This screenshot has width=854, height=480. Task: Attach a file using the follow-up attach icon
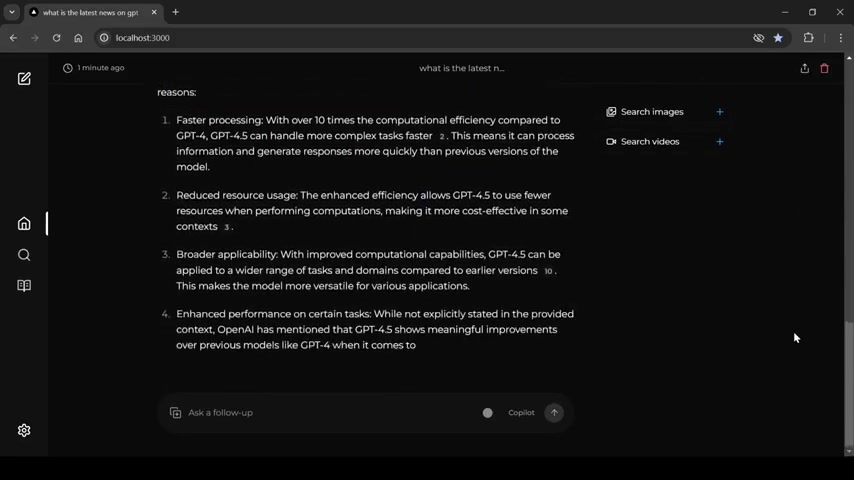click(x=175, y=413)
